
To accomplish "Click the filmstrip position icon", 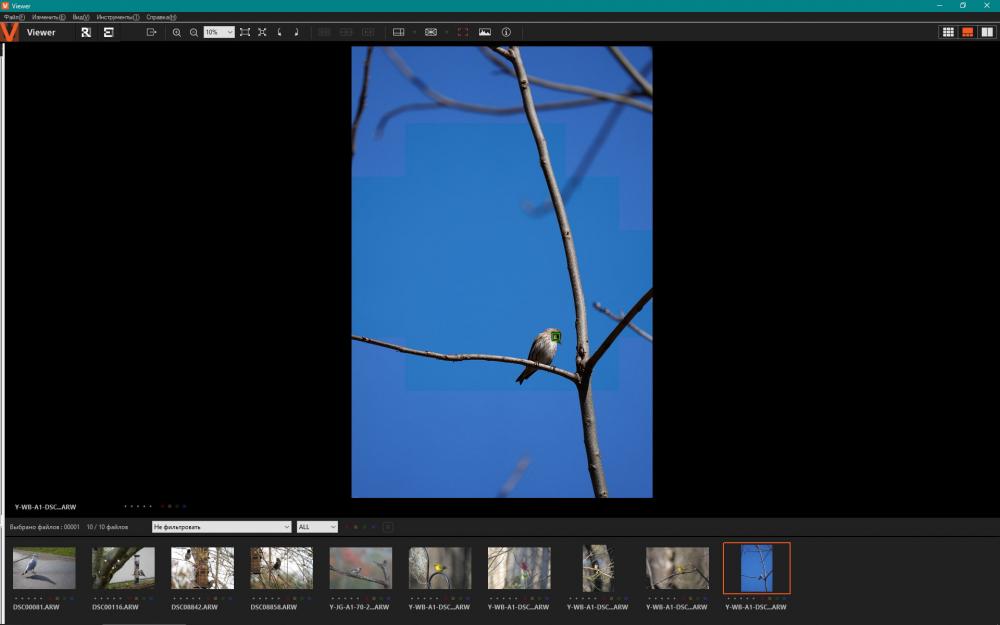I will tap(431, 32).
